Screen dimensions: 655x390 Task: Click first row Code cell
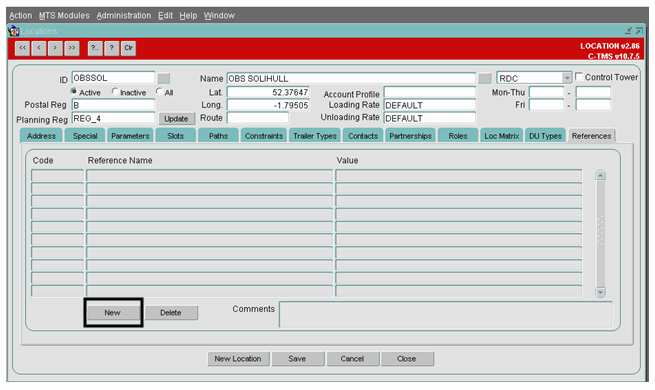click(57, 175)
